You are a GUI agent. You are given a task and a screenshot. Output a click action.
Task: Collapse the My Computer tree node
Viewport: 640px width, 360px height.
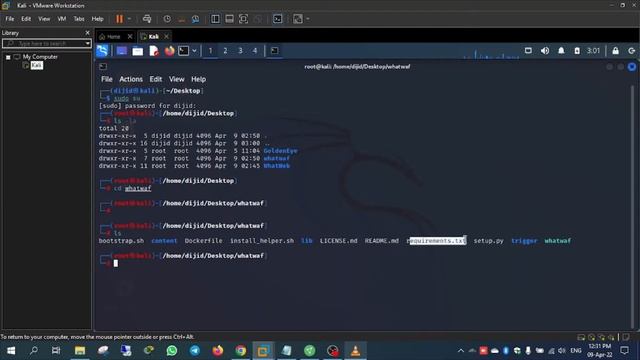8,57
